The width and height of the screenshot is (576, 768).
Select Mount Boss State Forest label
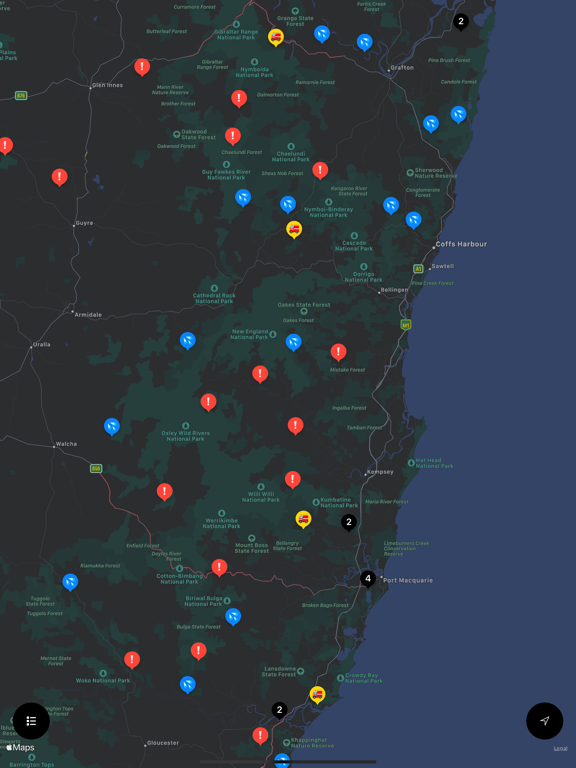point(252,548)
